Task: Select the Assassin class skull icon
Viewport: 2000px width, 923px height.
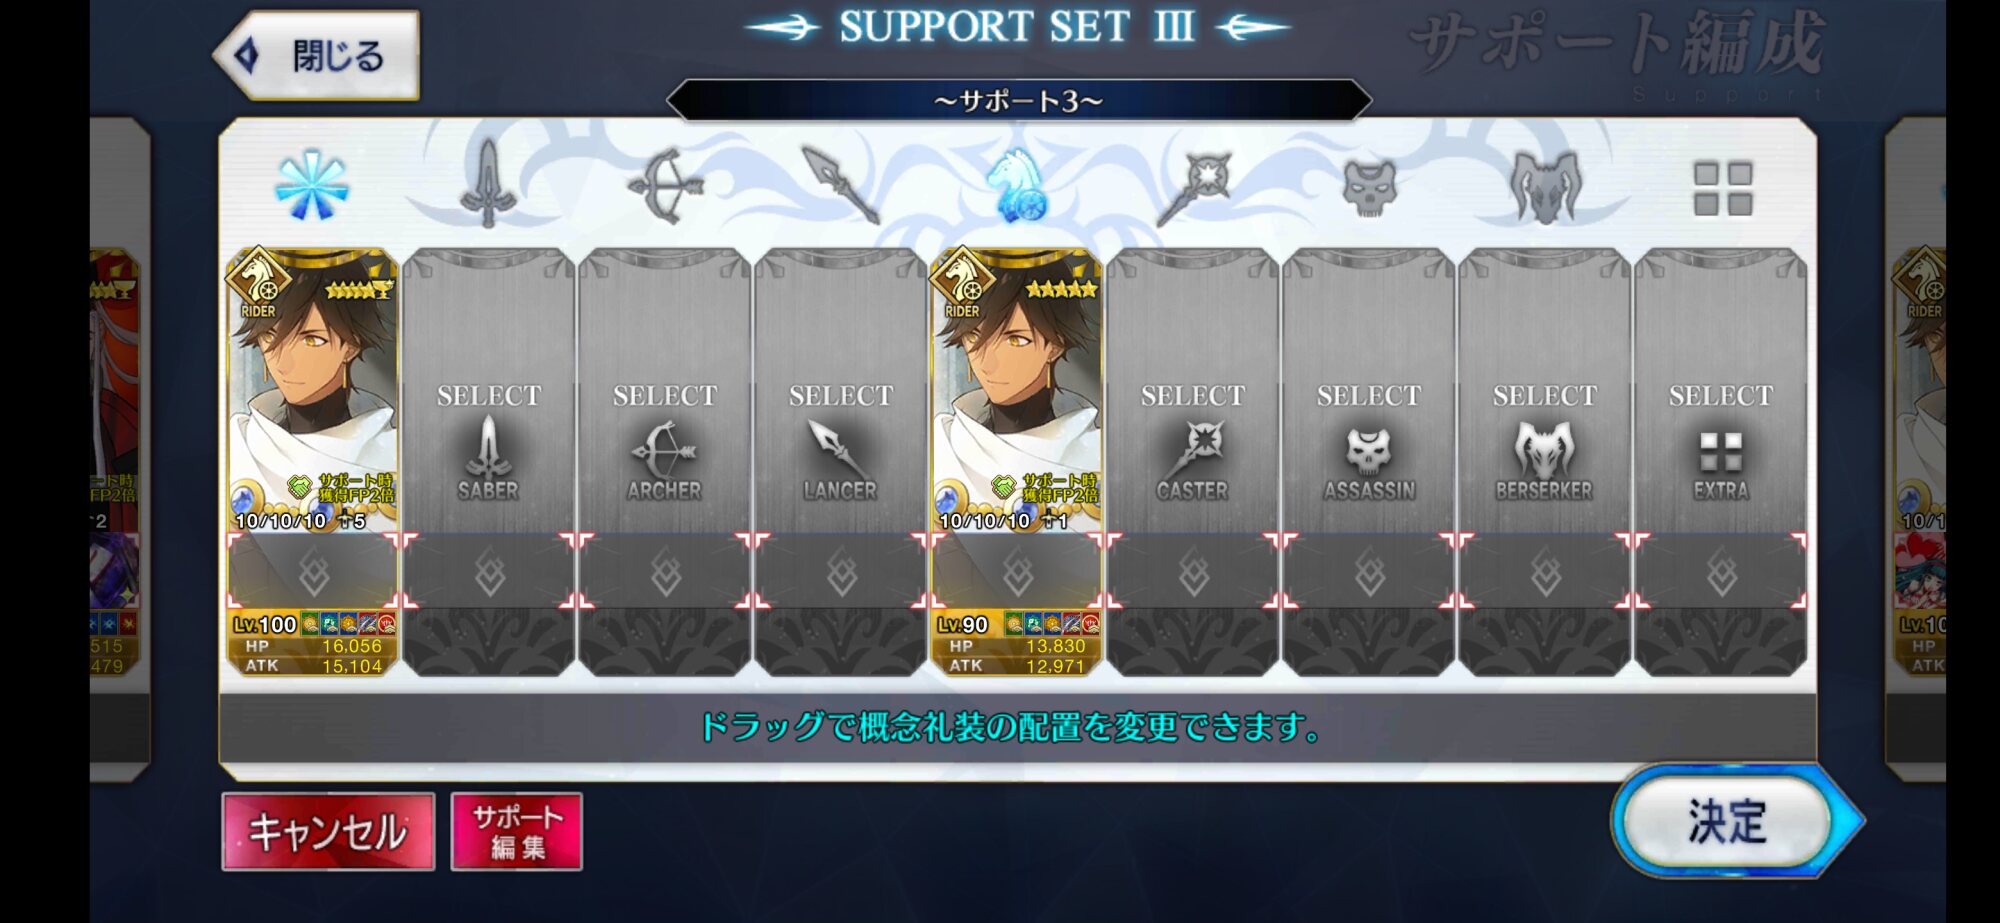Action: [1369, 187]
